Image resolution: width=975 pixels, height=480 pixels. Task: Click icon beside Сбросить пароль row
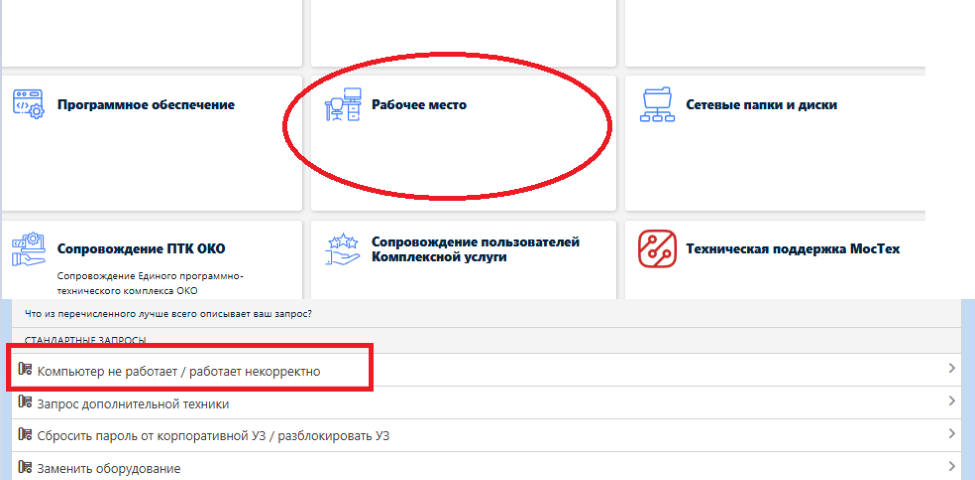(x=25, y=434)
